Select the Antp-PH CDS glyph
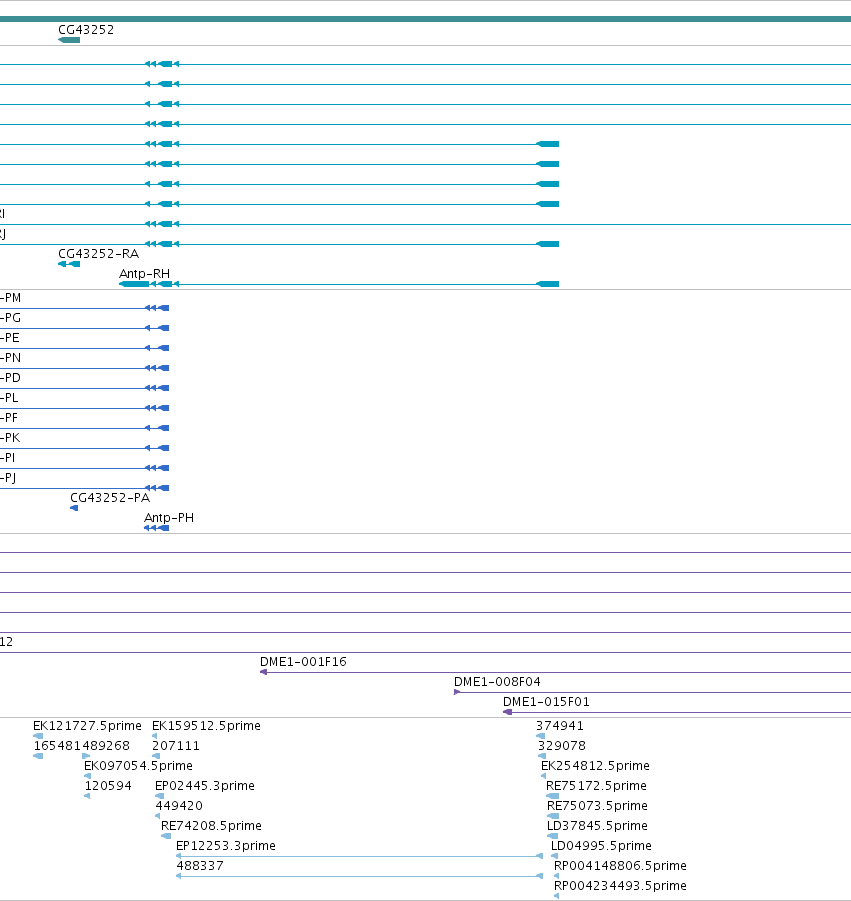This screenshot has width=851, height=901. coord(156,528)
